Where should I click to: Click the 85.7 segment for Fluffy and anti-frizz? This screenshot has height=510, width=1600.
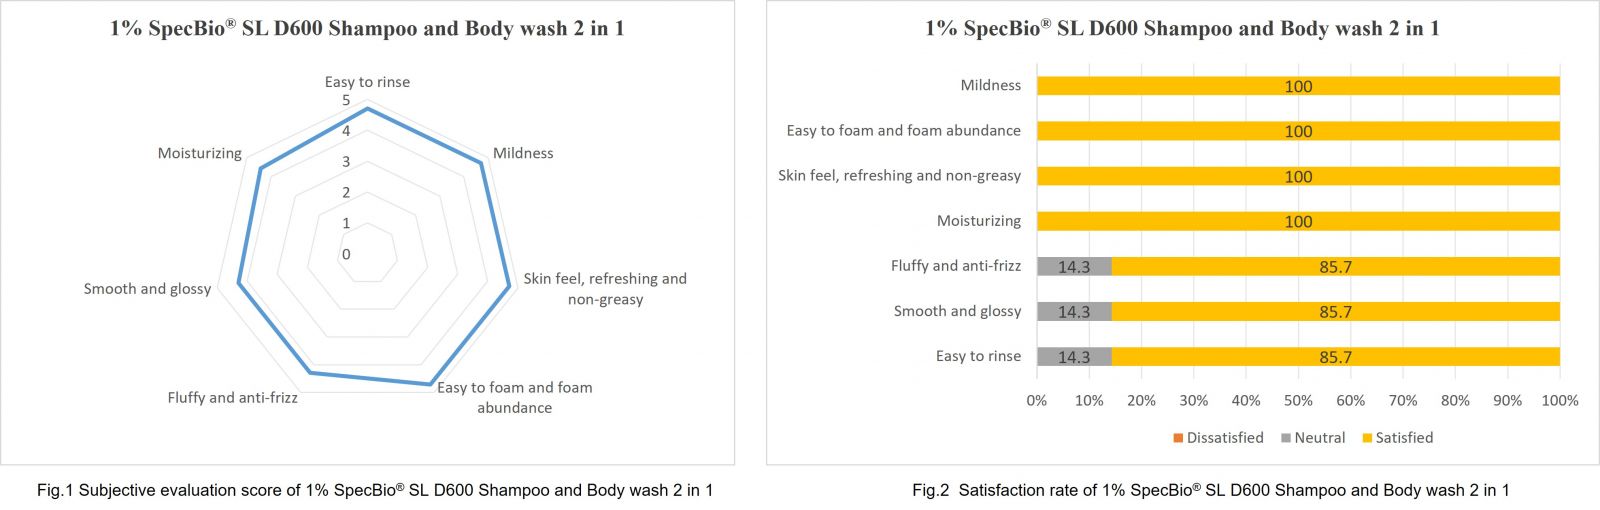pos(1336,266)
